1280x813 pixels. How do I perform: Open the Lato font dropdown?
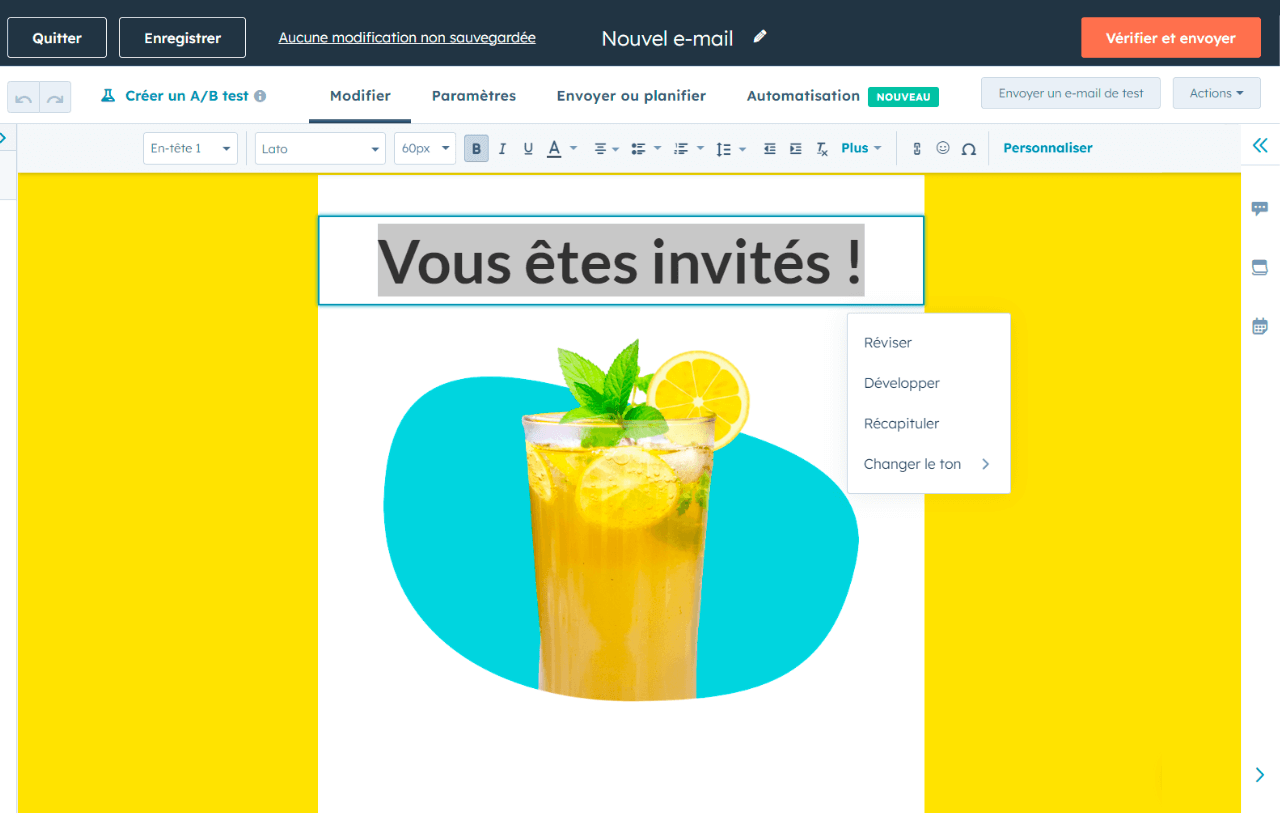(320, 148)
